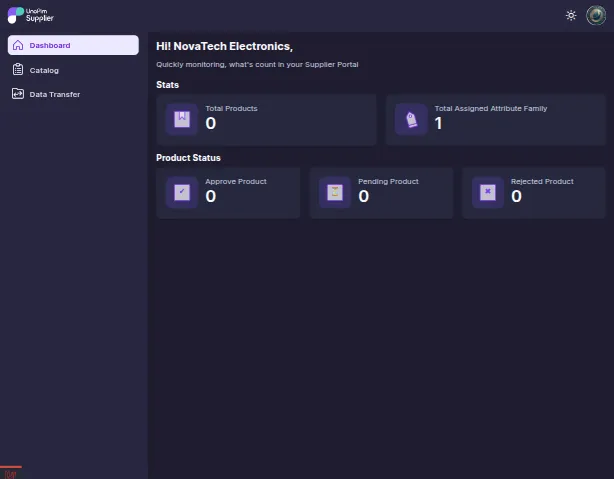Click the Pending Product count 0
614x479 pixels.
pos(363,196)
